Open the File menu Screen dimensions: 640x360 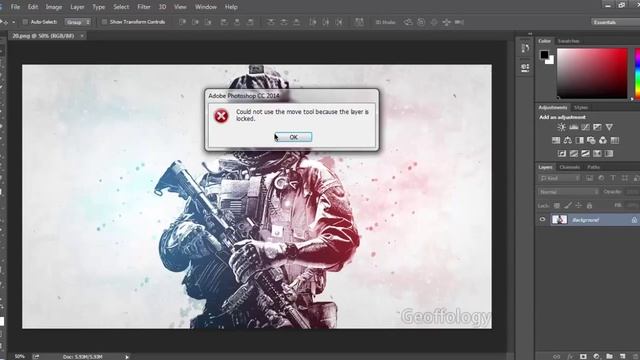click(x=16, y=7)
